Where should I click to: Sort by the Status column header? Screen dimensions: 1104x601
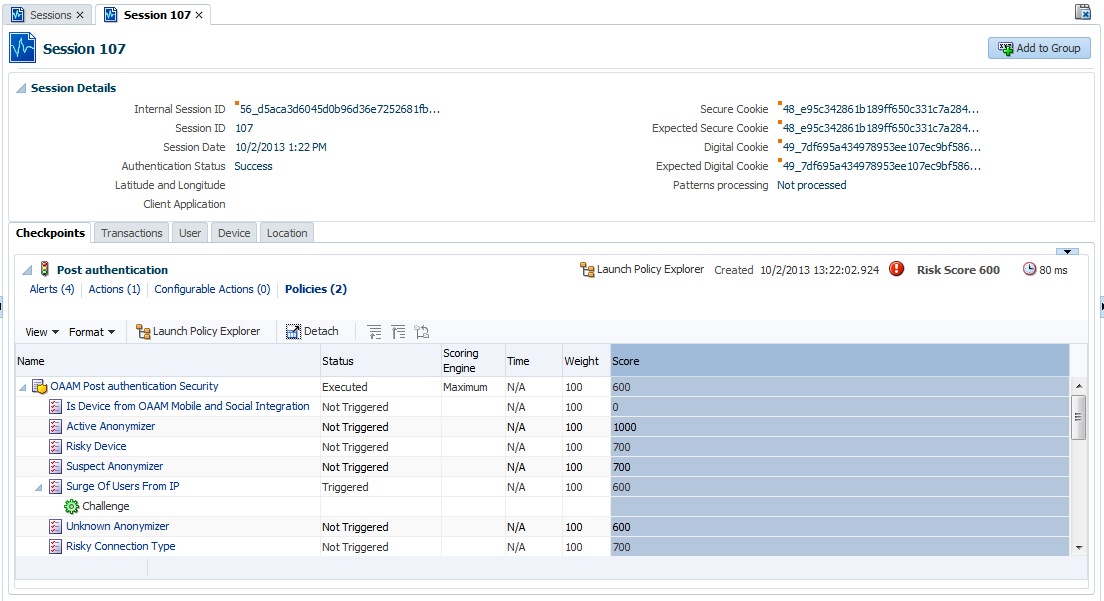click(381, 360)
